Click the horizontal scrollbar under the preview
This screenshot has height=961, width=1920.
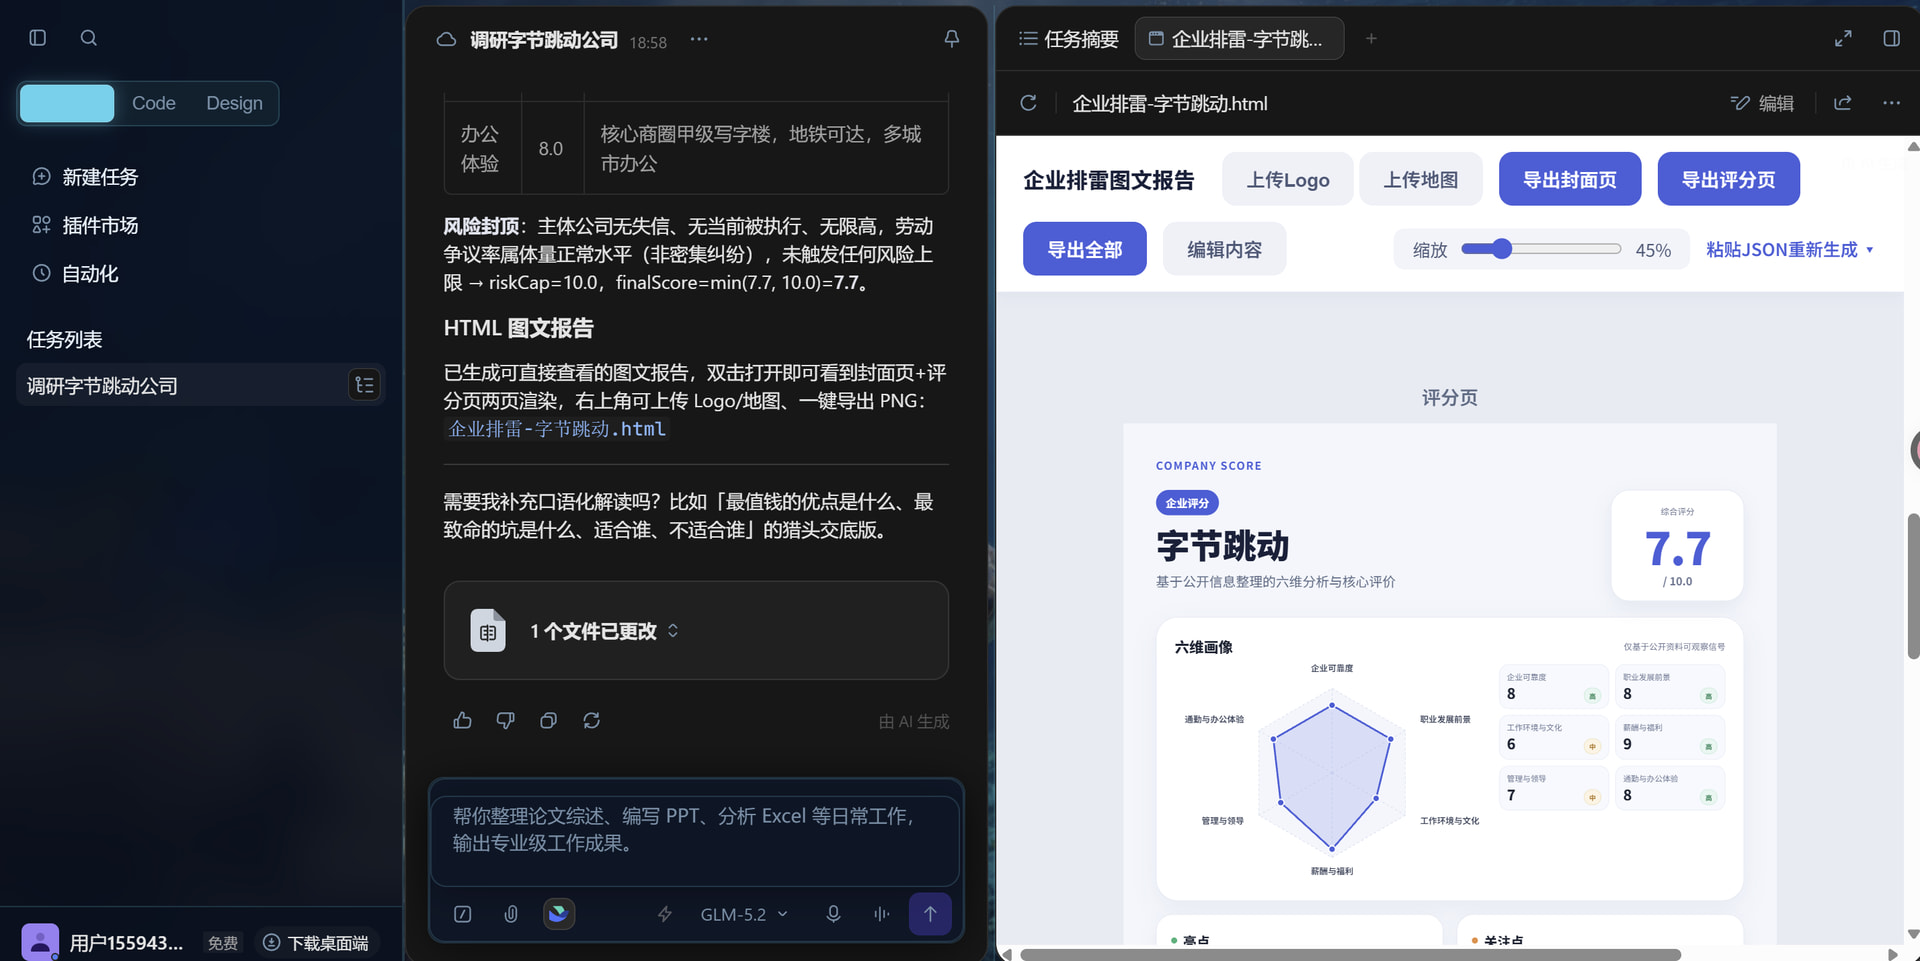point(1350,954)
